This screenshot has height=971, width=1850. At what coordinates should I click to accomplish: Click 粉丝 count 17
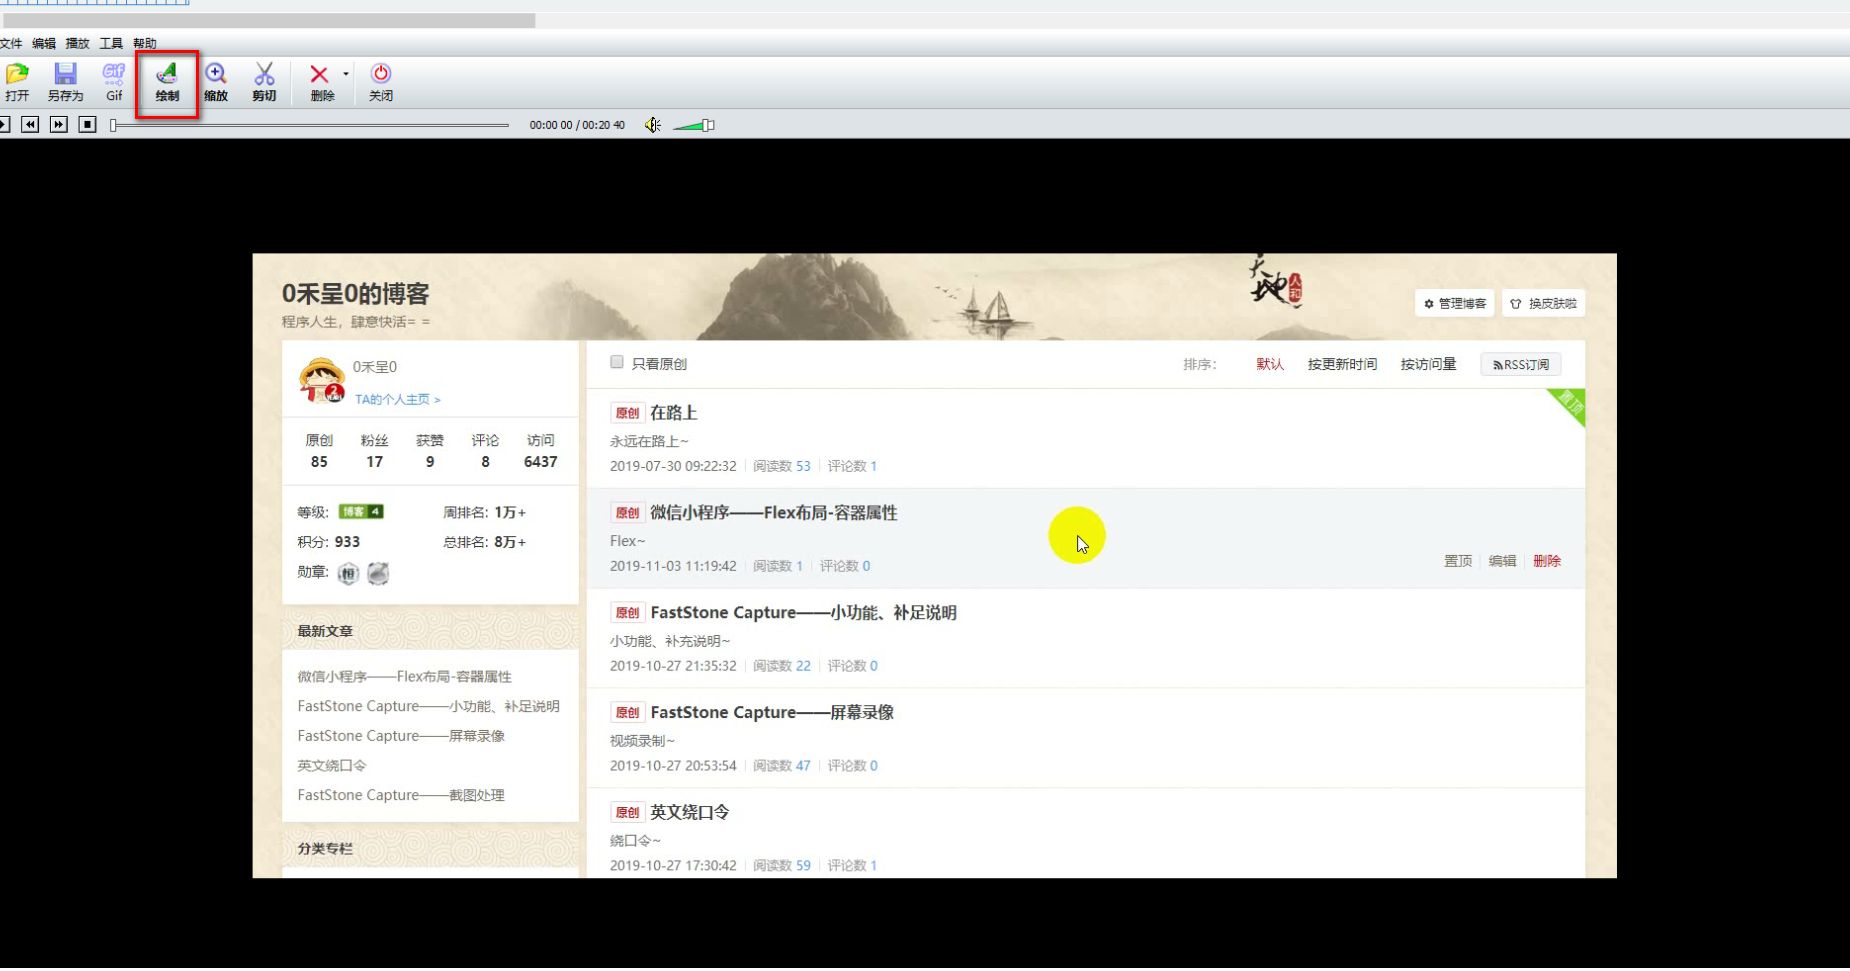coord(374,461)
